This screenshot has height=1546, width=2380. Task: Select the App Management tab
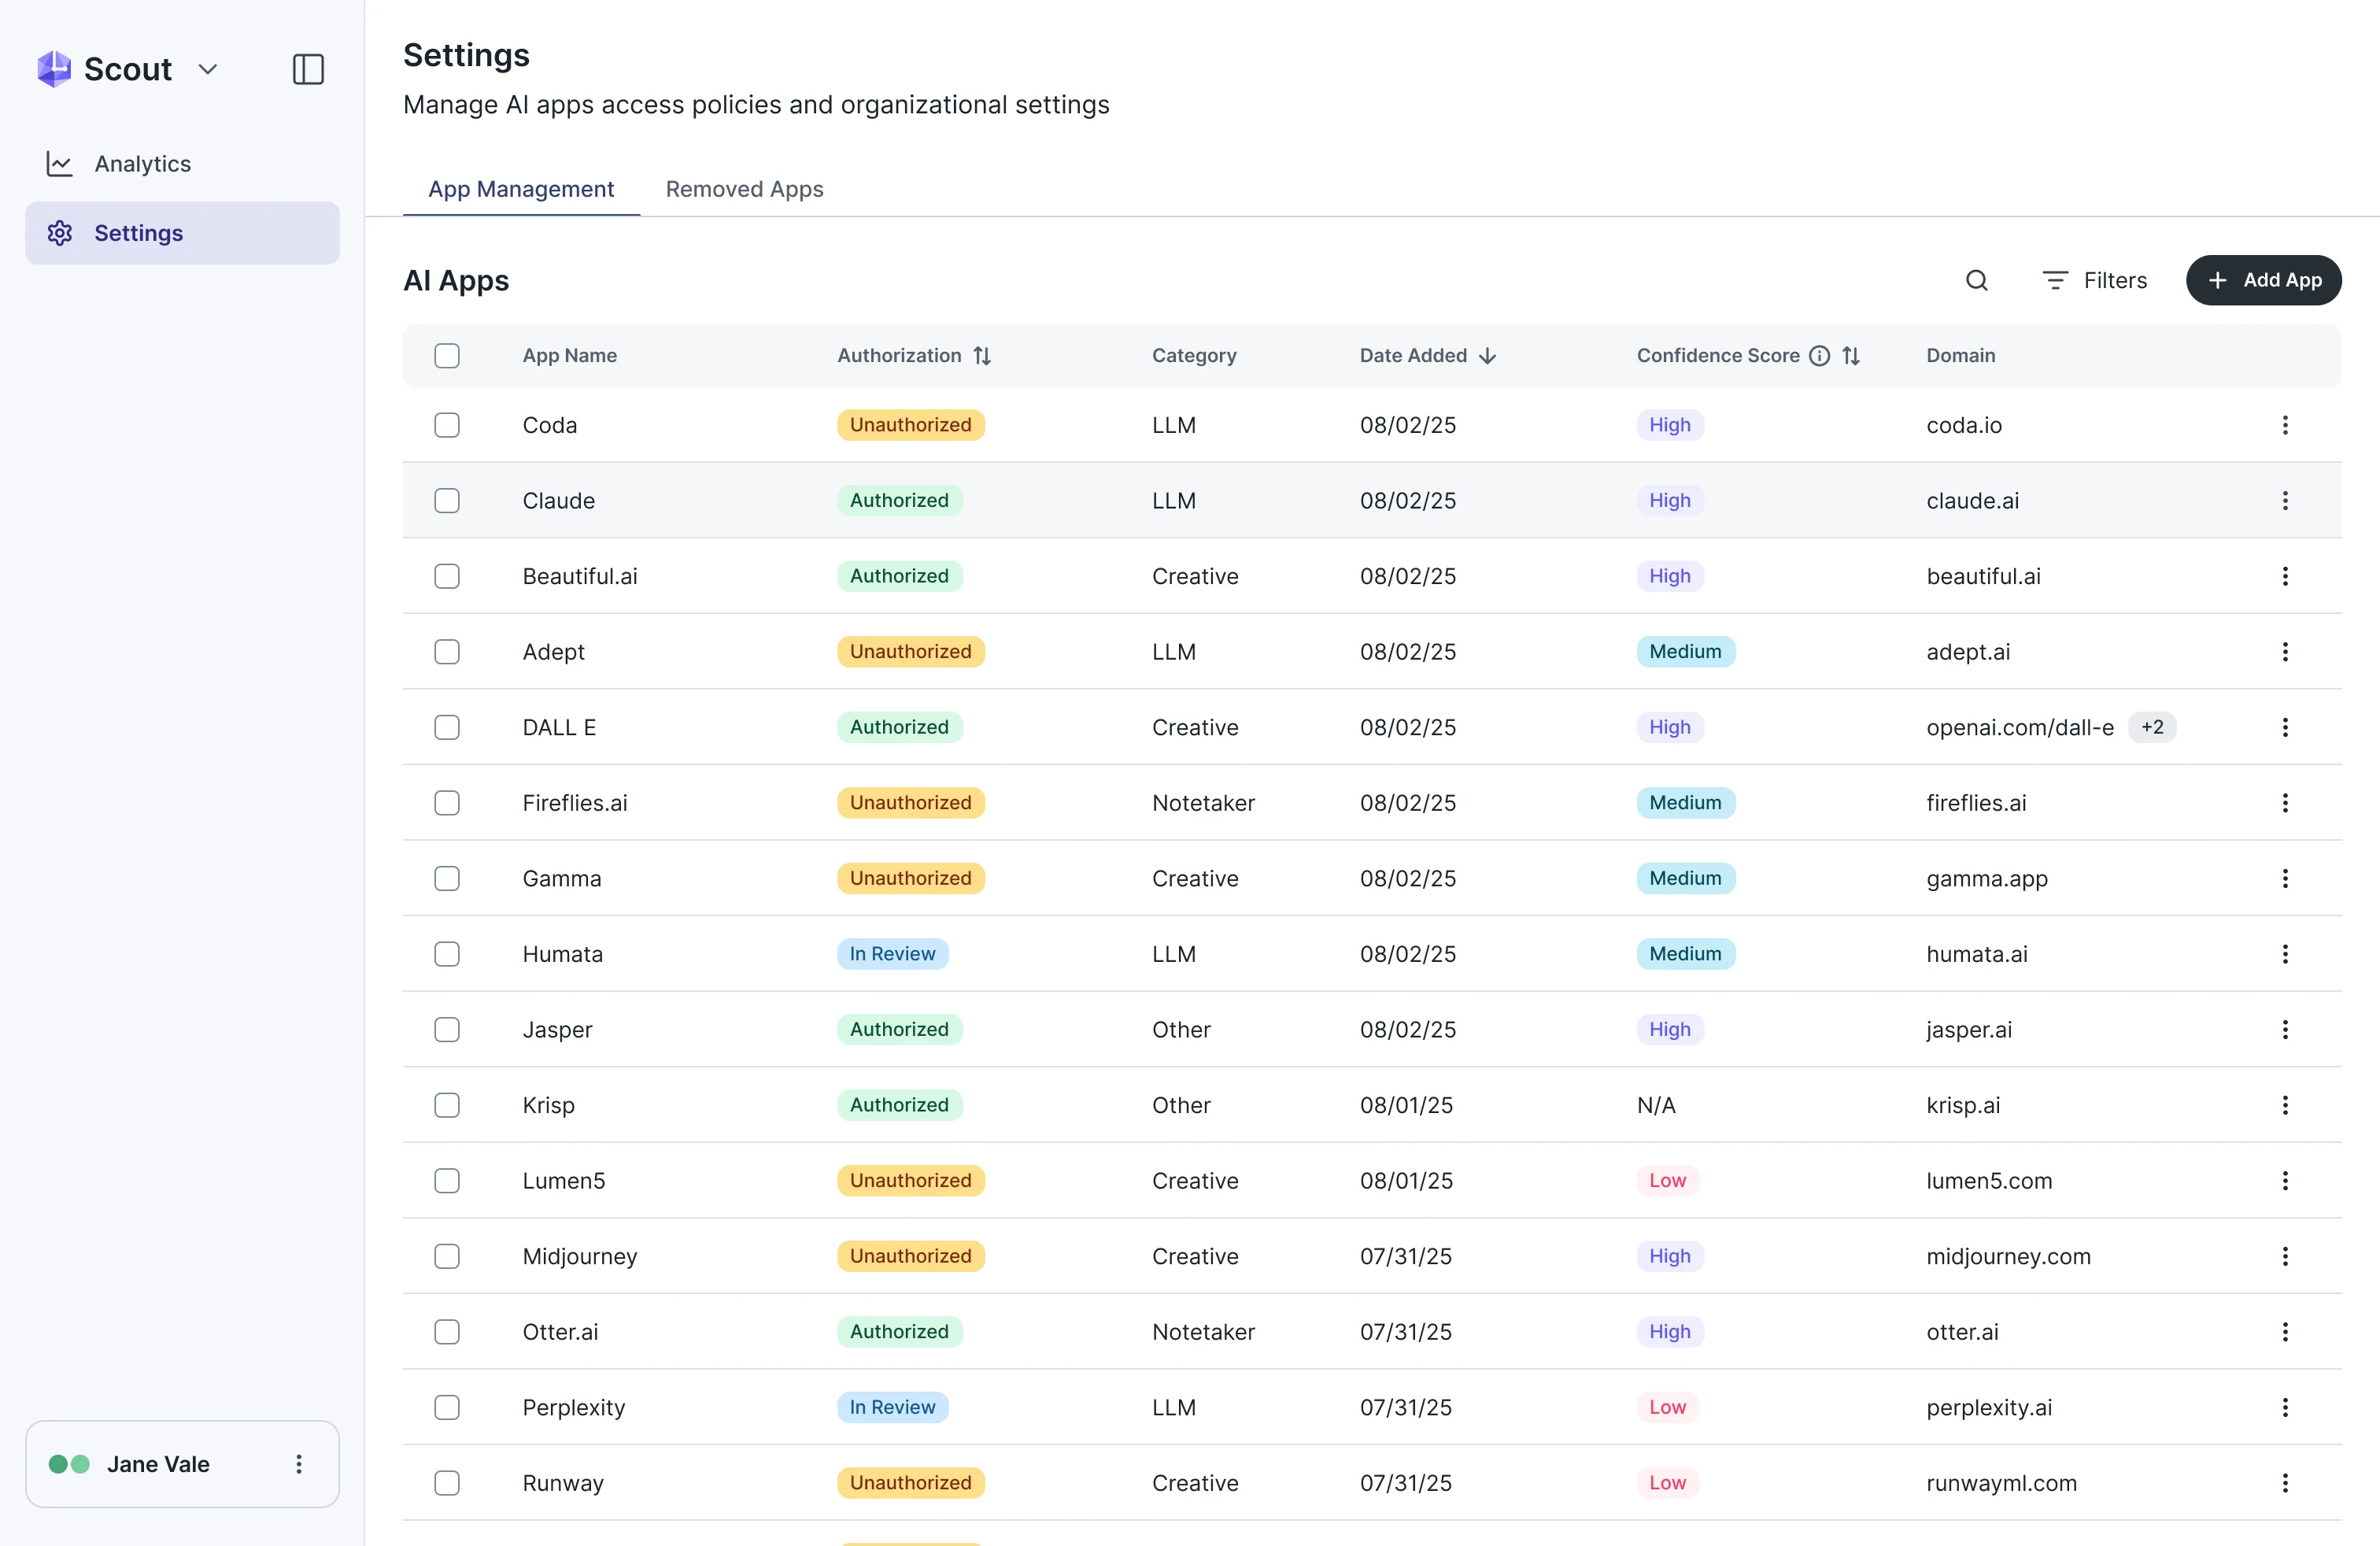tap(521, 189)
